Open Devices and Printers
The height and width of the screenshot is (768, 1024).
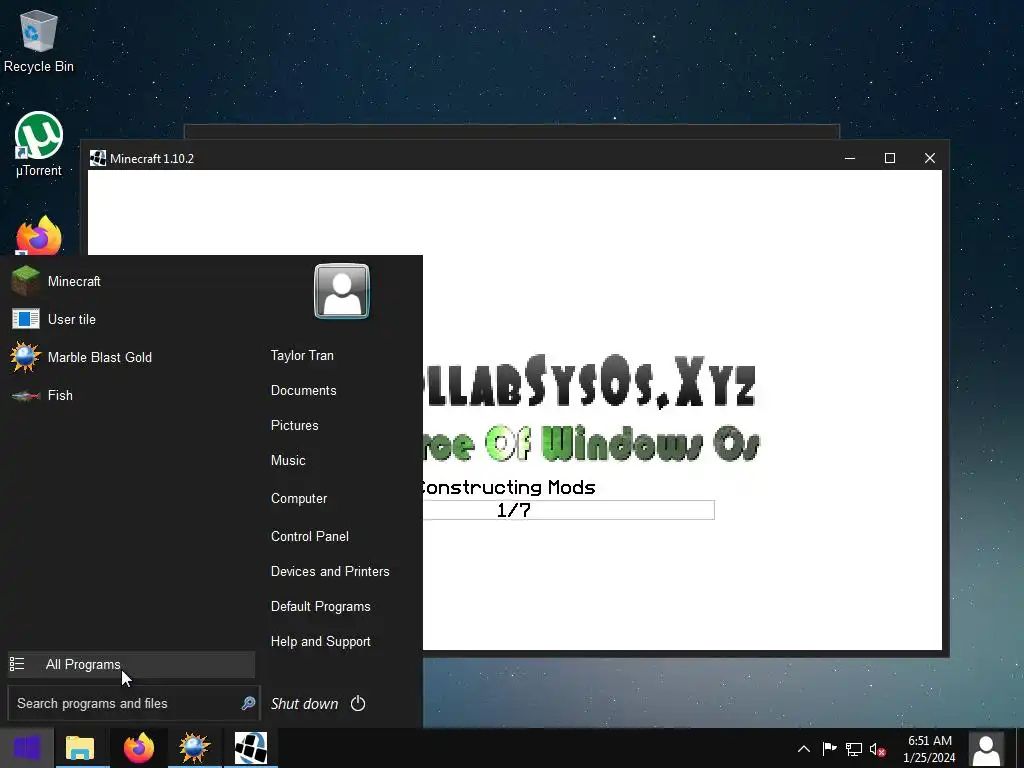pos(330,571)
